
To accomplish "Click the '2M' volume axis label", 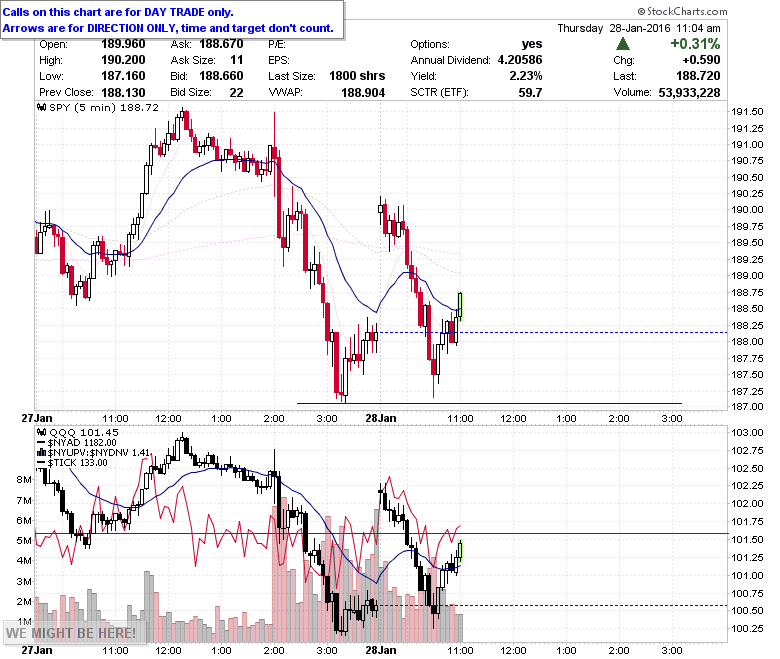I will pos(24,602).
